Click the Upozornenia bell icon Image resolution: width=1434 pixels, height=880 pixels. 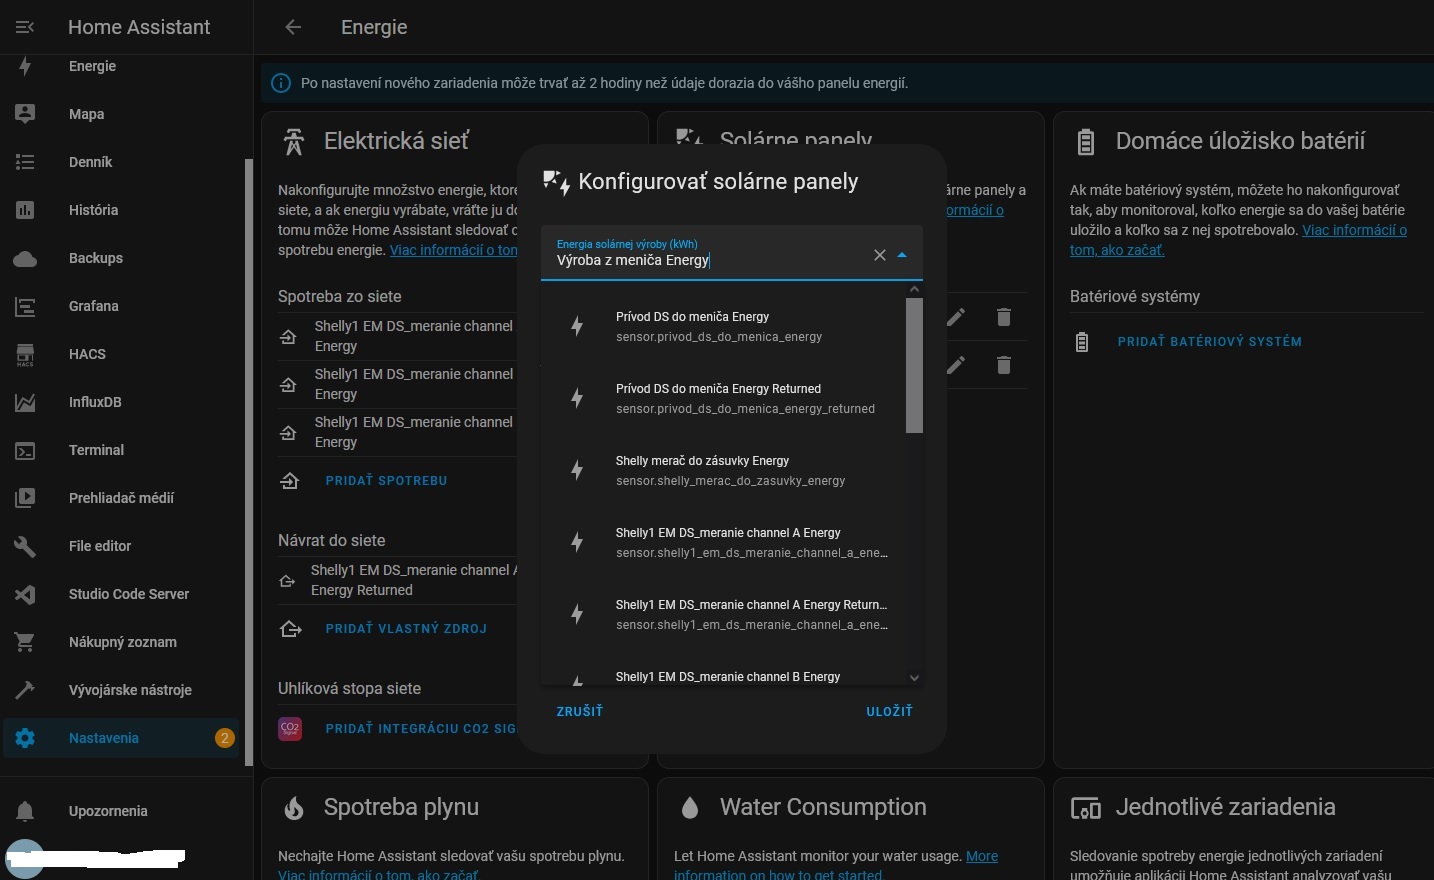25,811
